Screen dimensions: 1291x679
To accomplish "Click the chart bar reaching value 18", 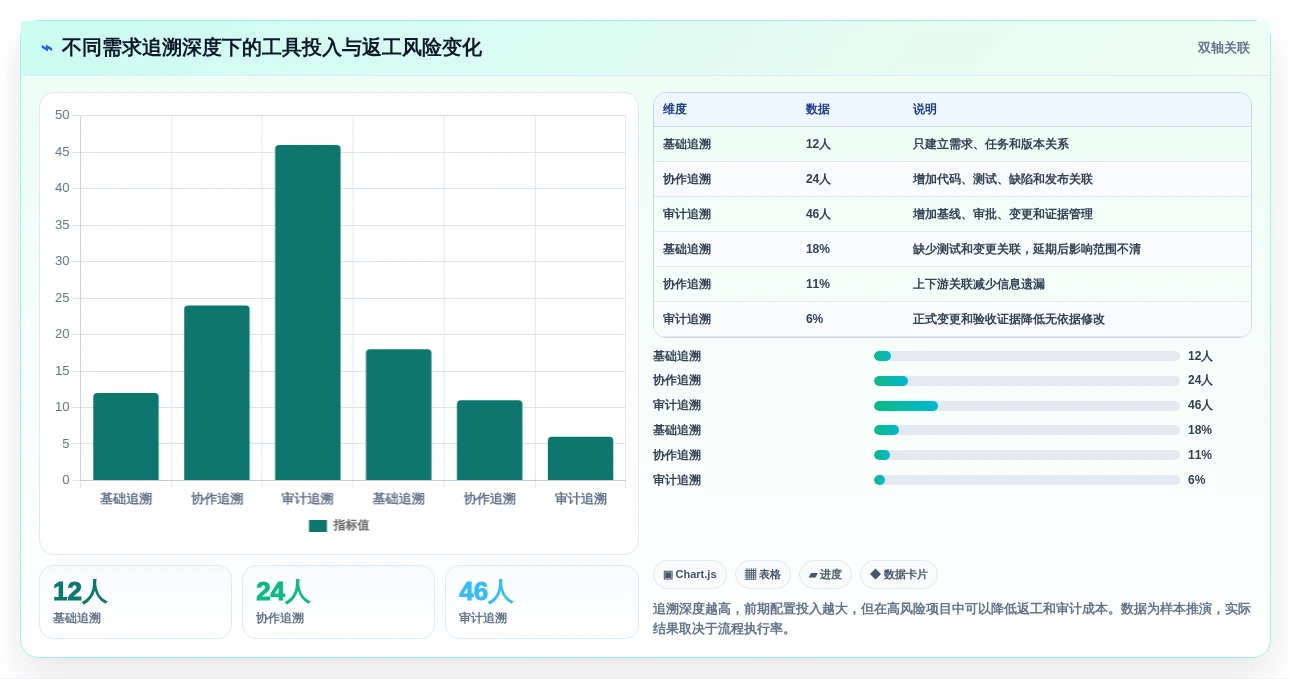I will pyautogui.click(x=399, y=415).
